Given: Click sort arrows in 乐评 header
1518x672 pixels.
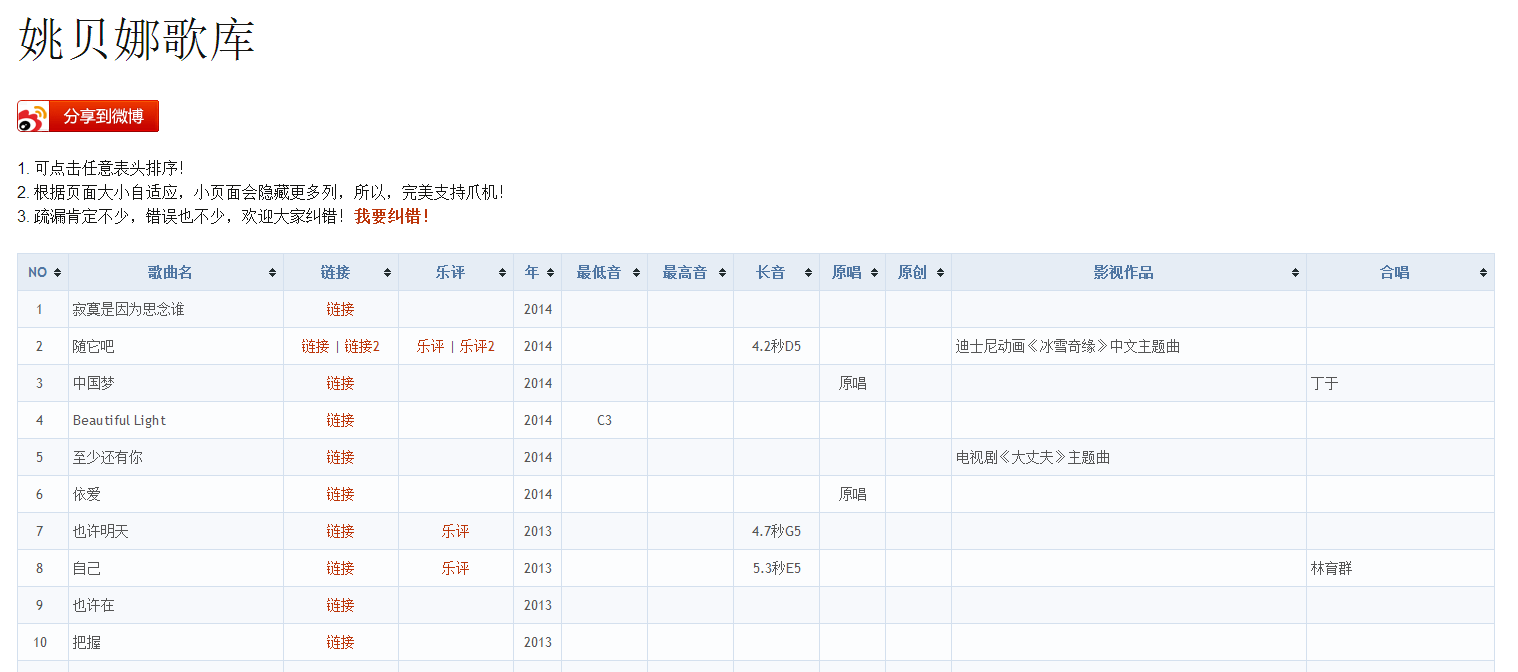Looking at the screenshot, I should [502, 273].
